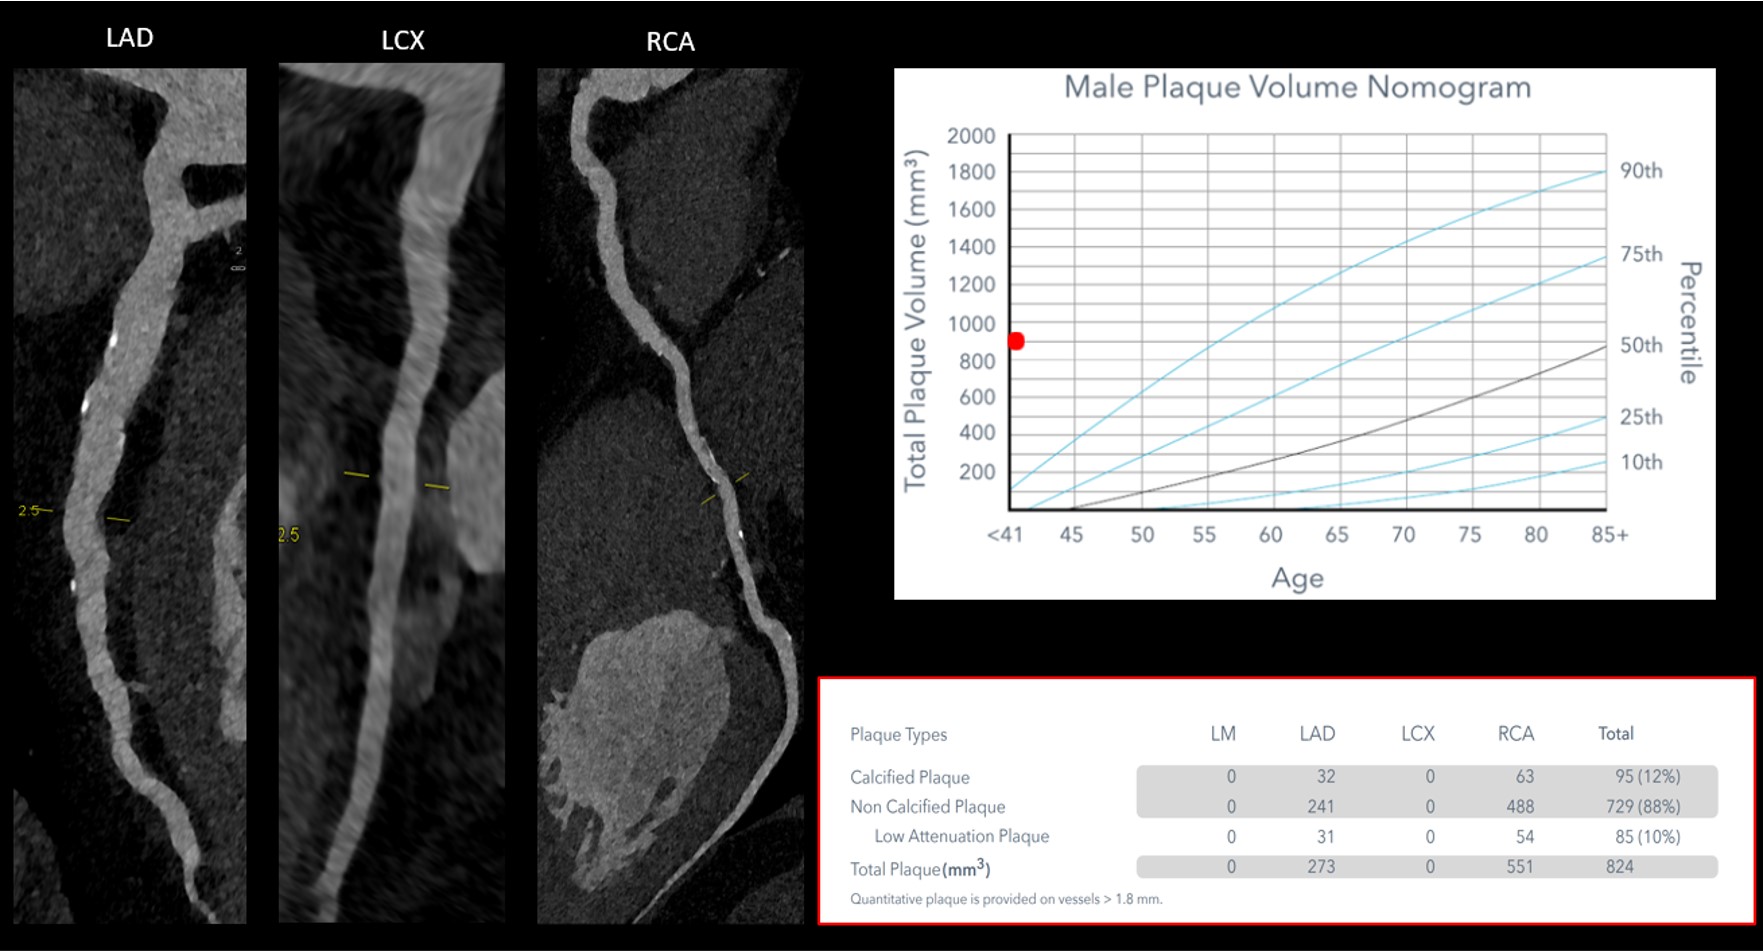Select the 50th percentile label
Image resolution: width=1763 pixels, height=951 pixels.
click(1641, 345)
